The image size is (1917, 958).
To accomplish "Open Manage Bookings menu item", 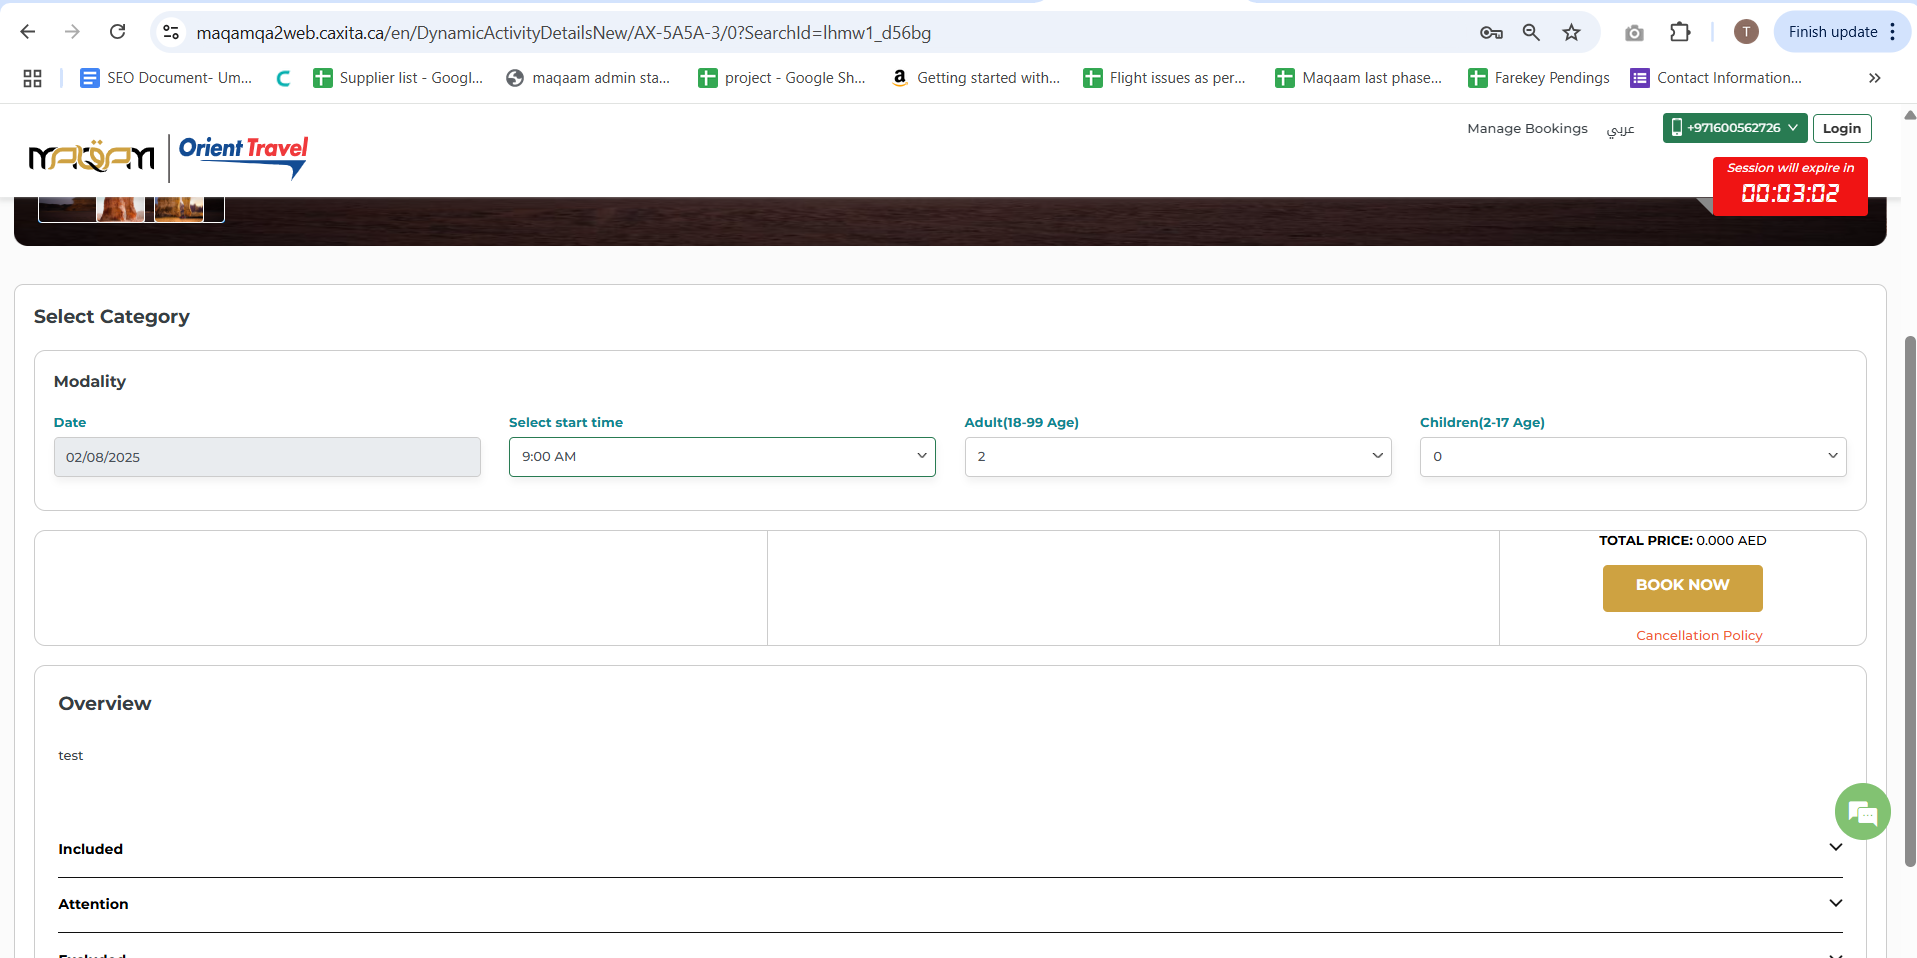I will click(x=1526, y=128).
